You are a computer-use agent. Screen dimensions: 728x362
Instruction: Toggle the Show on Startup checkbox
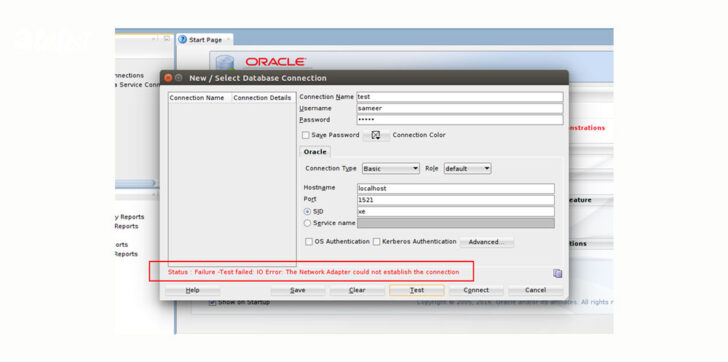pyautogui.click(x=212, y=302)
